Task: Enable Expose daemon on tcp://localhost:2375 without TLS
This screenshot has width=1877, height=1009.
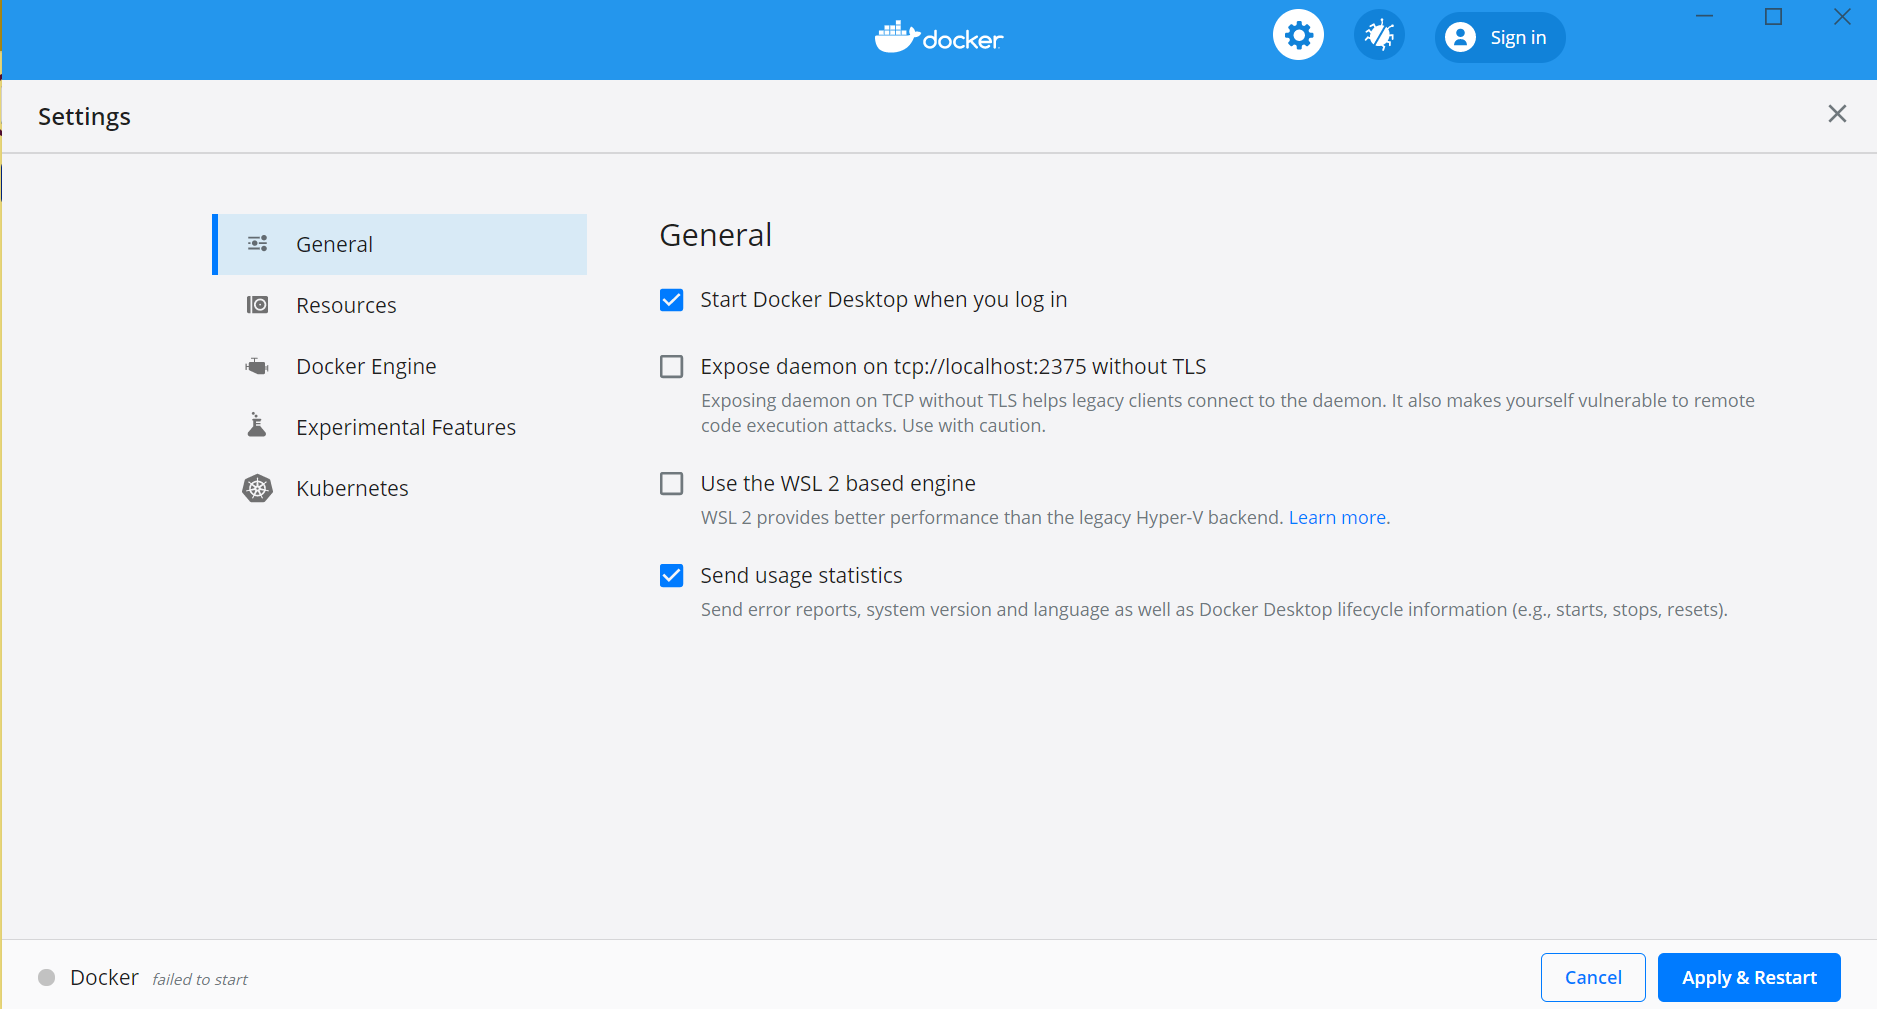Action: [x=672, y=367]
